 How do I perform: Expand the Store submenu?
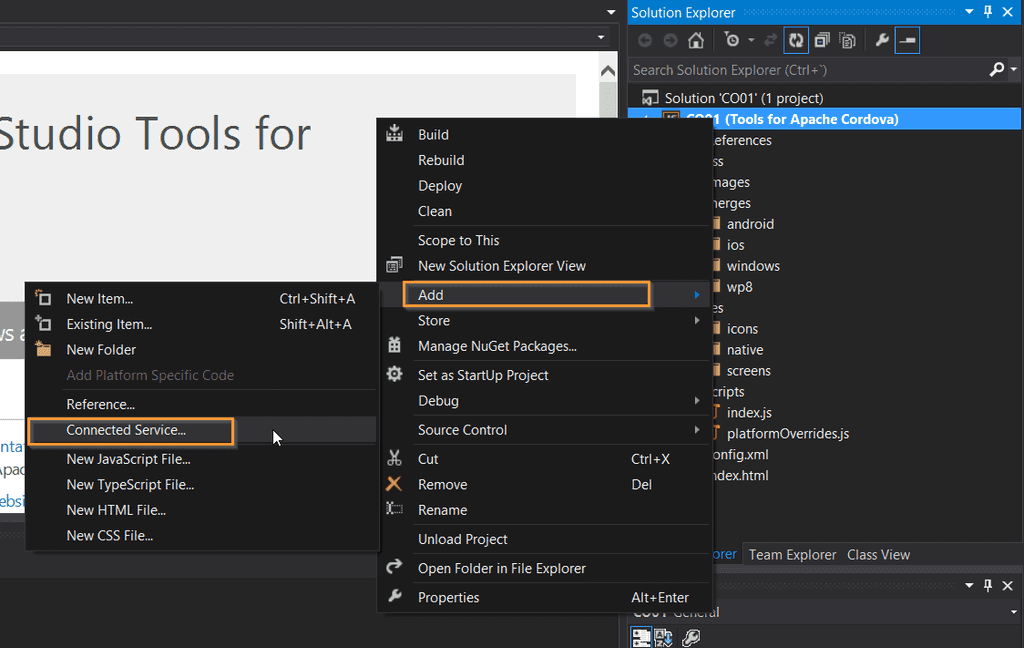(543, 320)
